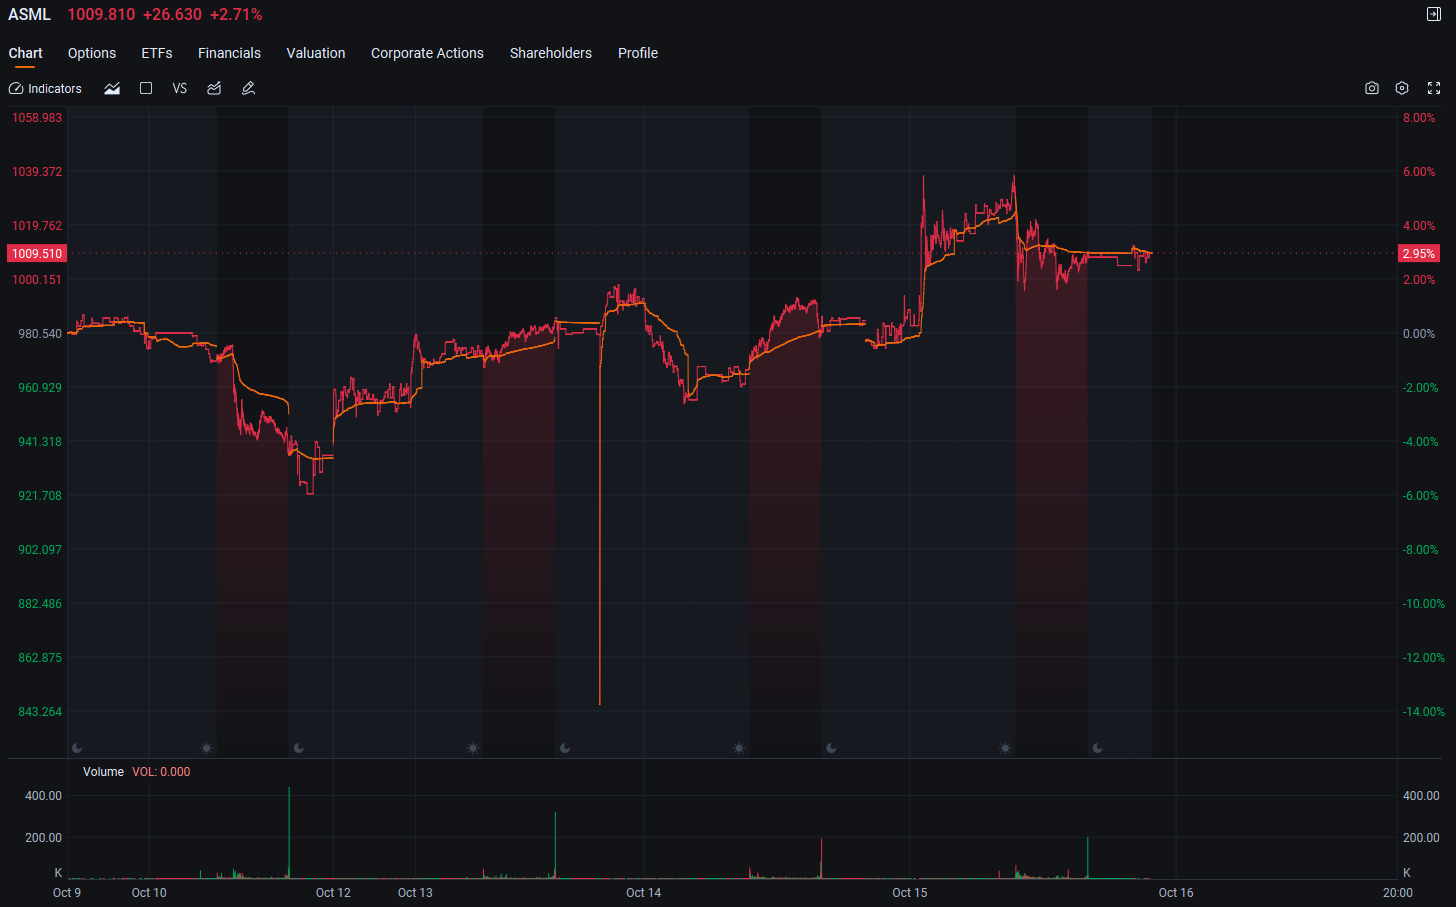Click the moon marker just before Oct 12
The image size is (1456, 907).
(x=299, y=748)
